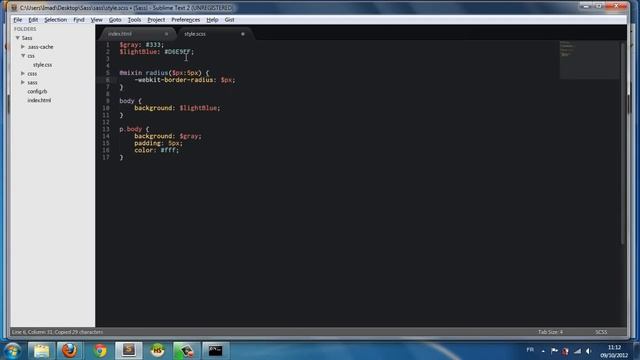Open style.css in the sidebar
640x360 pixels.
[42, 65]
